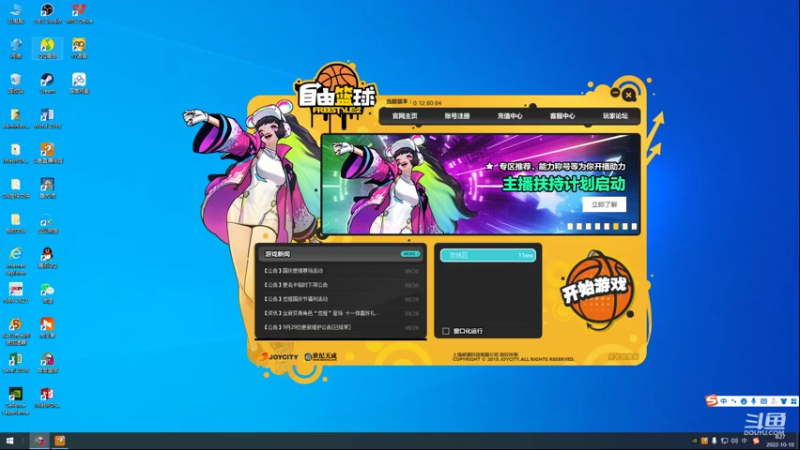Select the last banner carousel dot
This screenshot has height=450, width=800.
point(634,227)
